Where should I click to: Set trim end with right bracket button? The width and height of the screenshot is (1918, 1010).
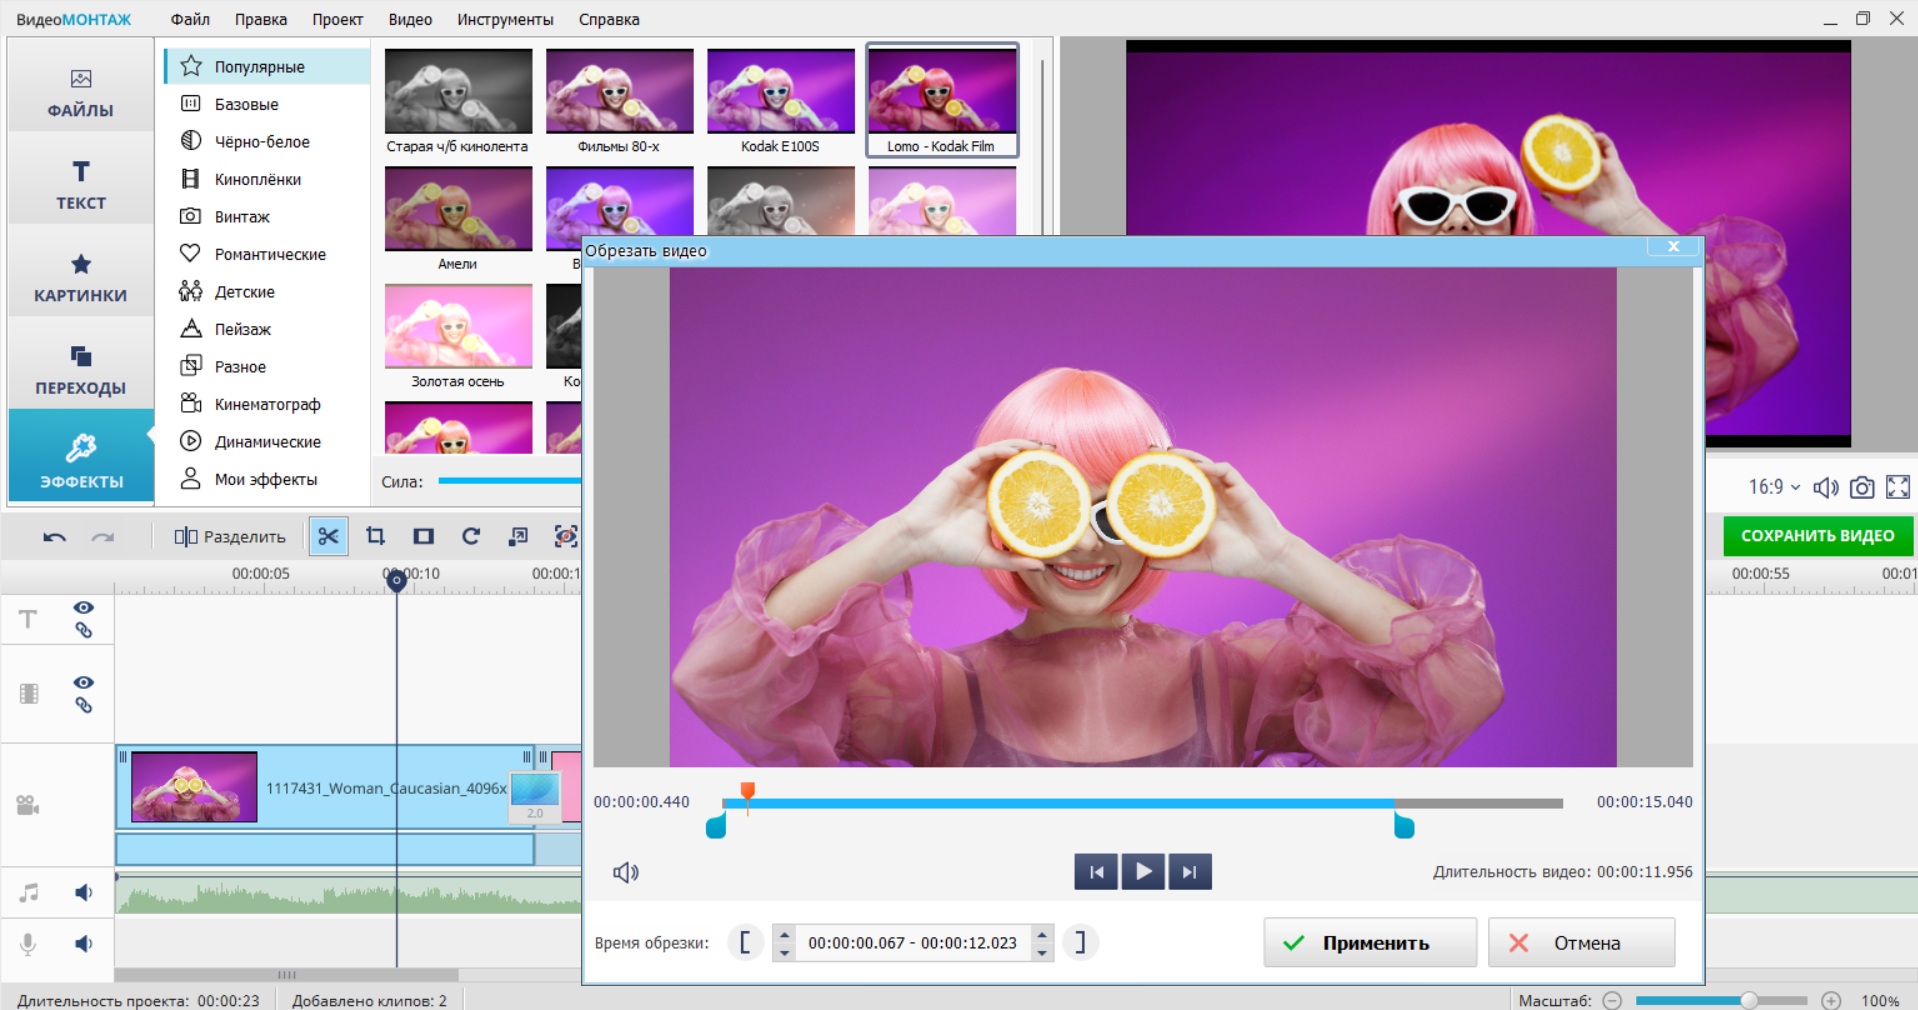tap(1080, 942)
